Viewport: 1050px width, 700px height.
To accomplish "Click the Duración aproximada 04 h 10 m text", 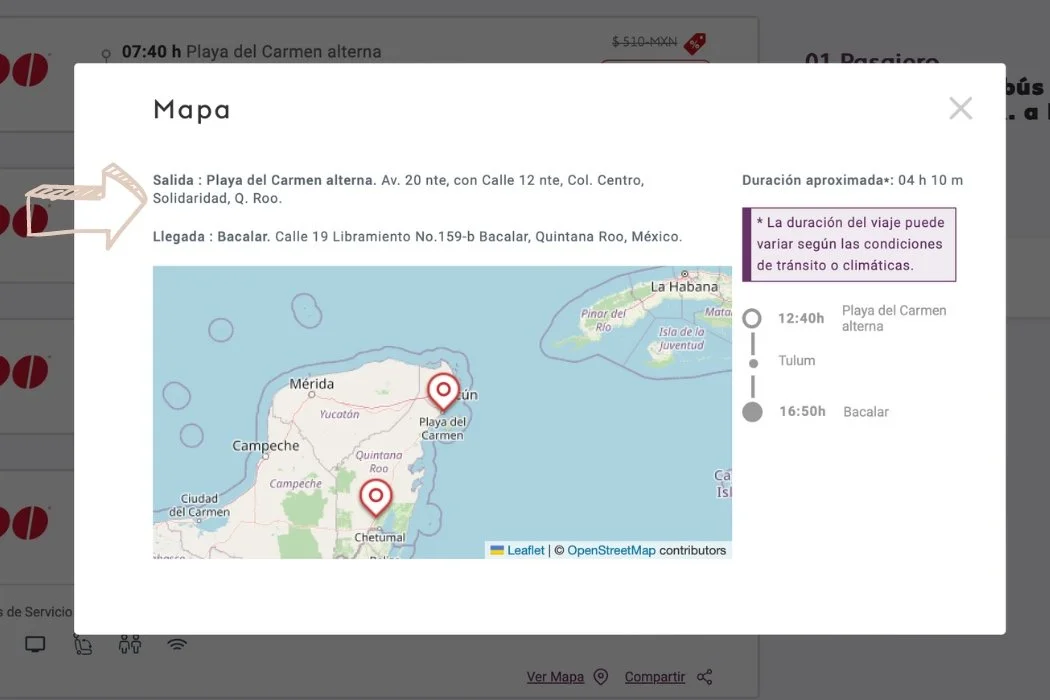I will click(852, 180).
